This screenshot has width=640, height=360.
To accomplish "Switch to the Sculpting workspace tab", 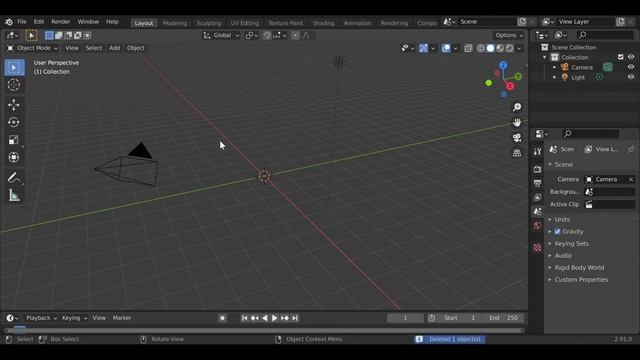I will [x=209, y=23].
